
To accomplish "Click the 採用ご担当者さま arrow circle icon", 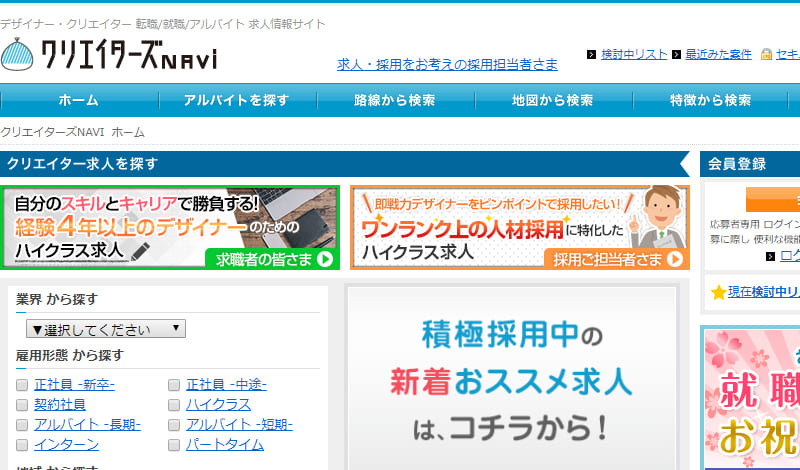I will click(x=674, y=259).
